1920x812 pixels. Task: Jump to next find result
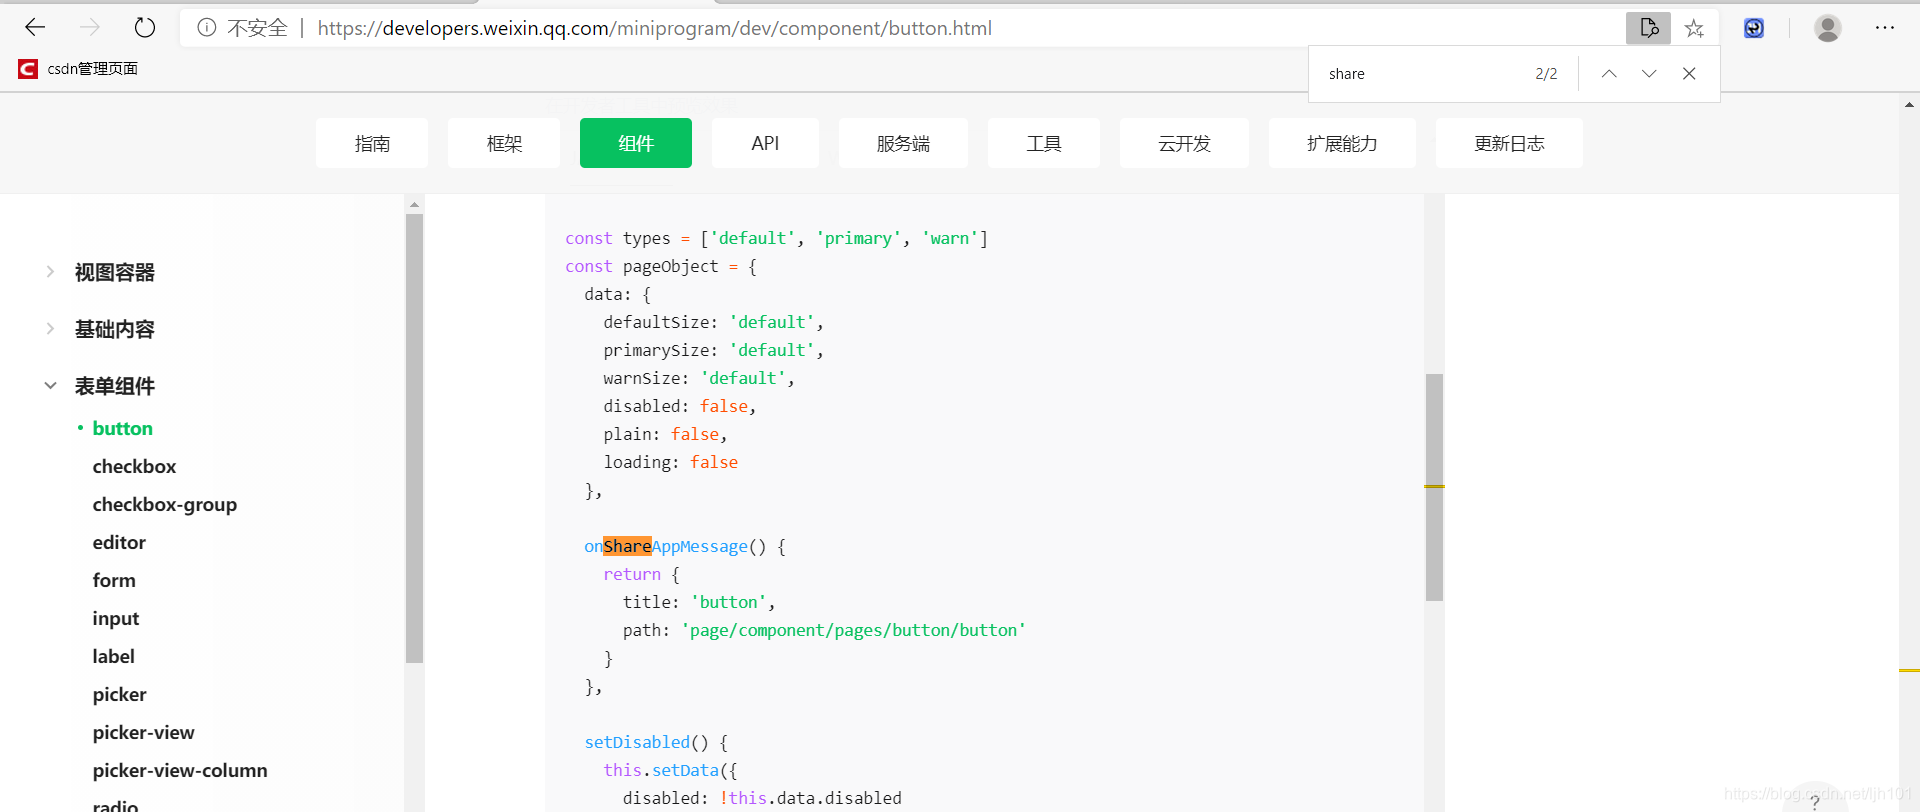click(x=1649, y=73)
